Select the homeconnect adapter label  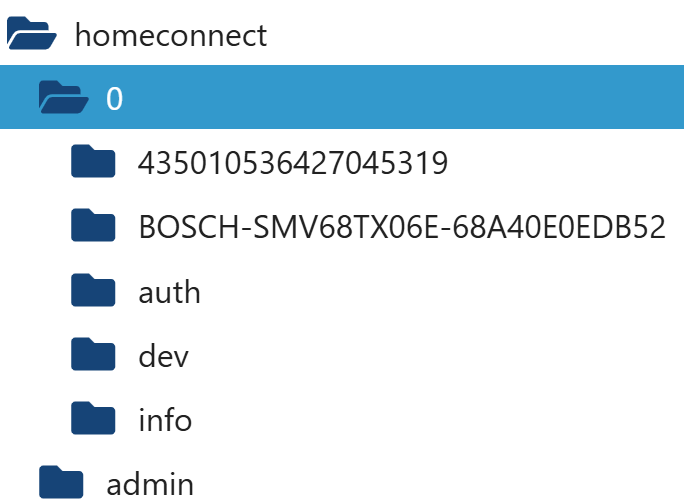[x=171, y=36]
